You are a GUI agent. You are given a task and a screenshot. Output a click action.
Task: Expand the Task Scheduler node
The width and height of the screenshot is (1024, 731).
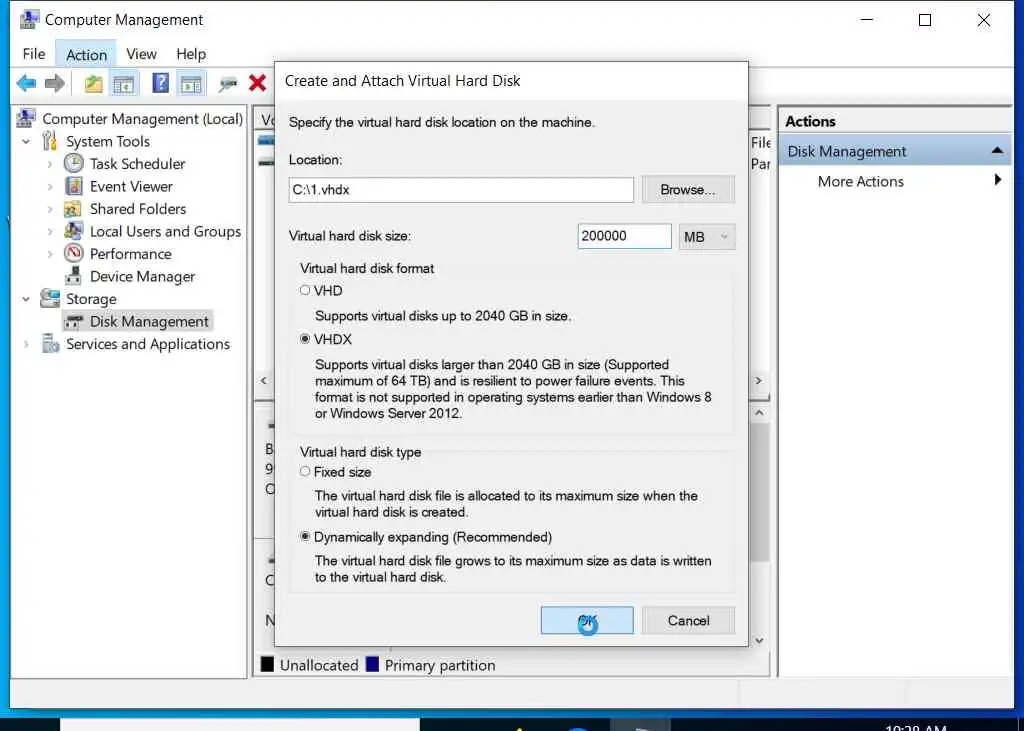pyautogui.click(x=50, y=164)
